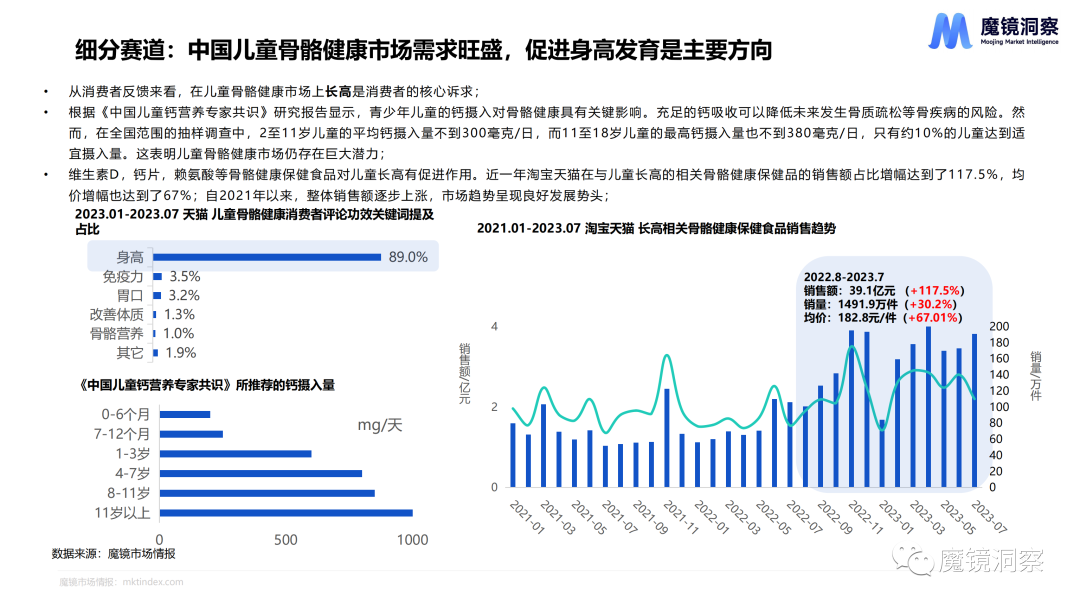Select the 天猫 儿童骨骼健康消费者评论功效关键词 chart title

255,222
